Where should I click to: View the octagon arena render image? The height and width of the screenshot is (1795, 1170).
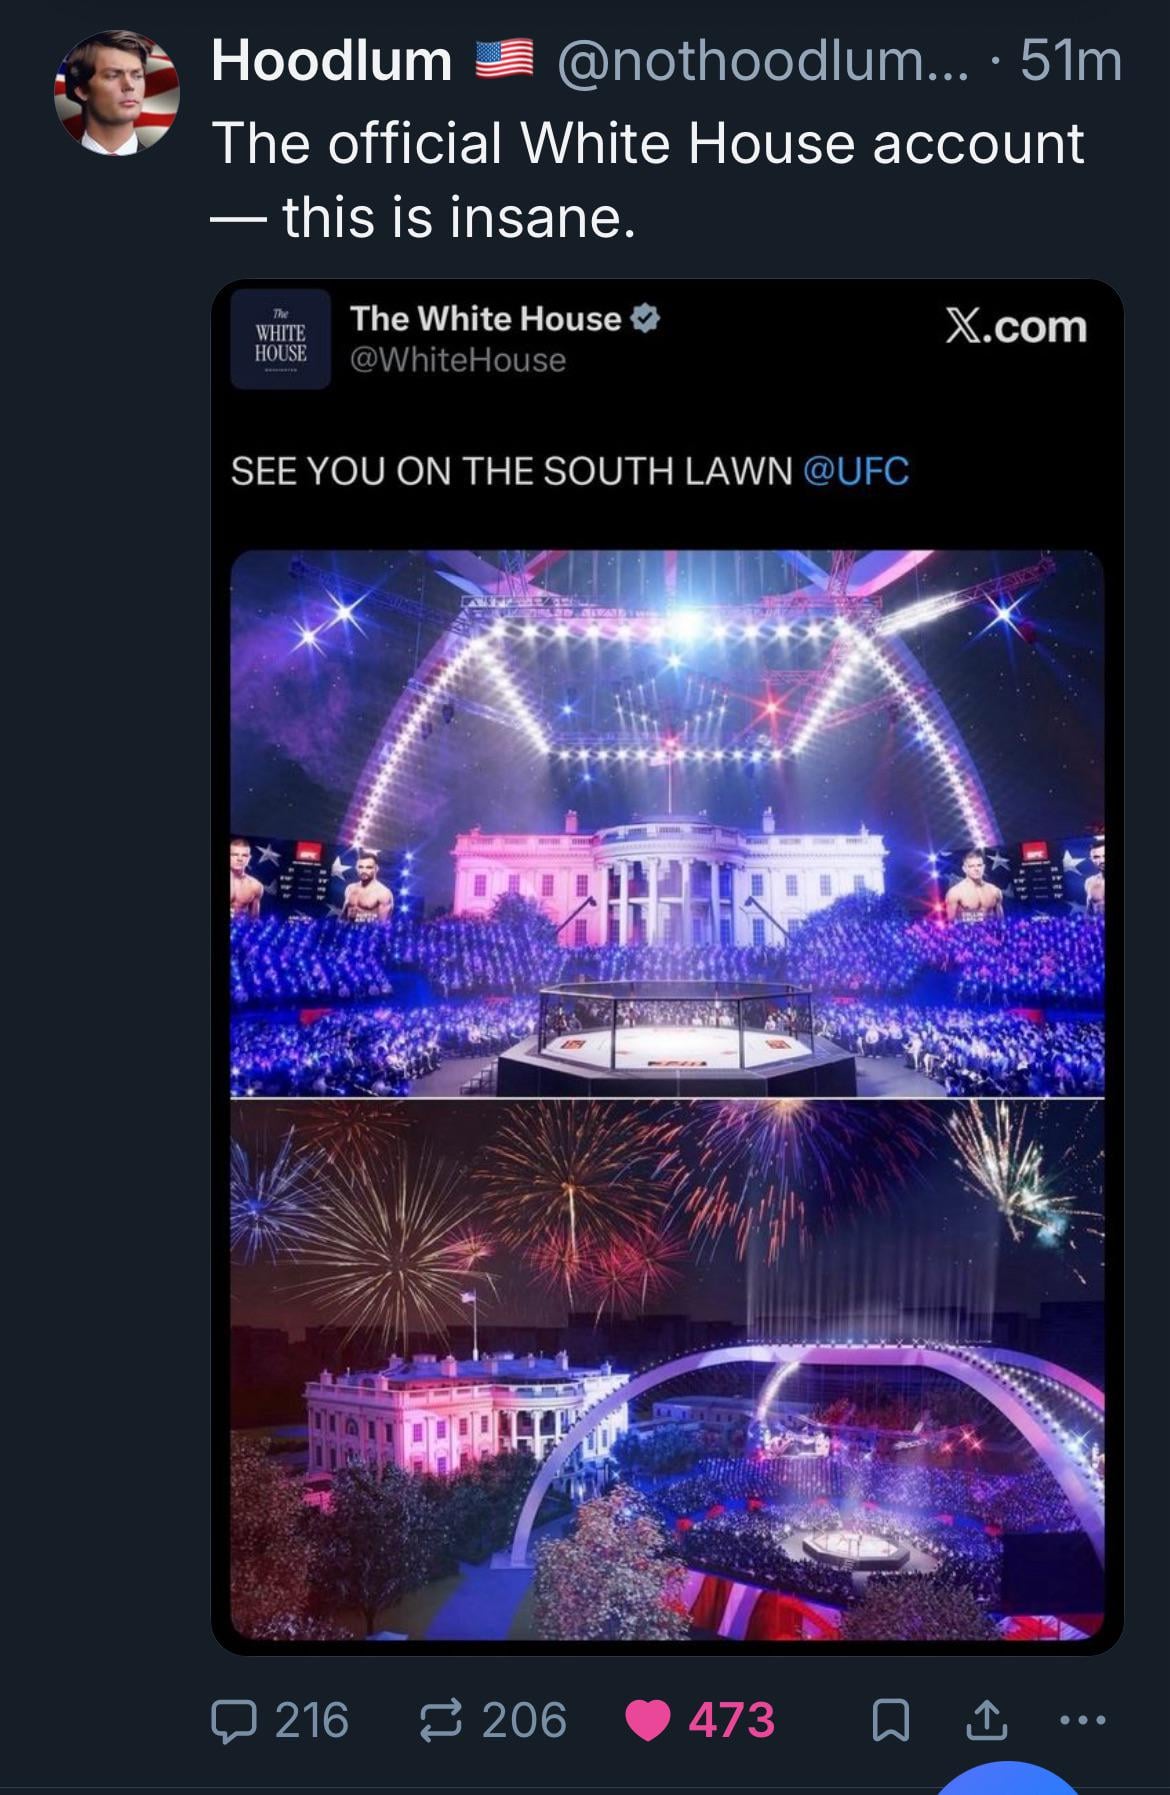(667, 823)
